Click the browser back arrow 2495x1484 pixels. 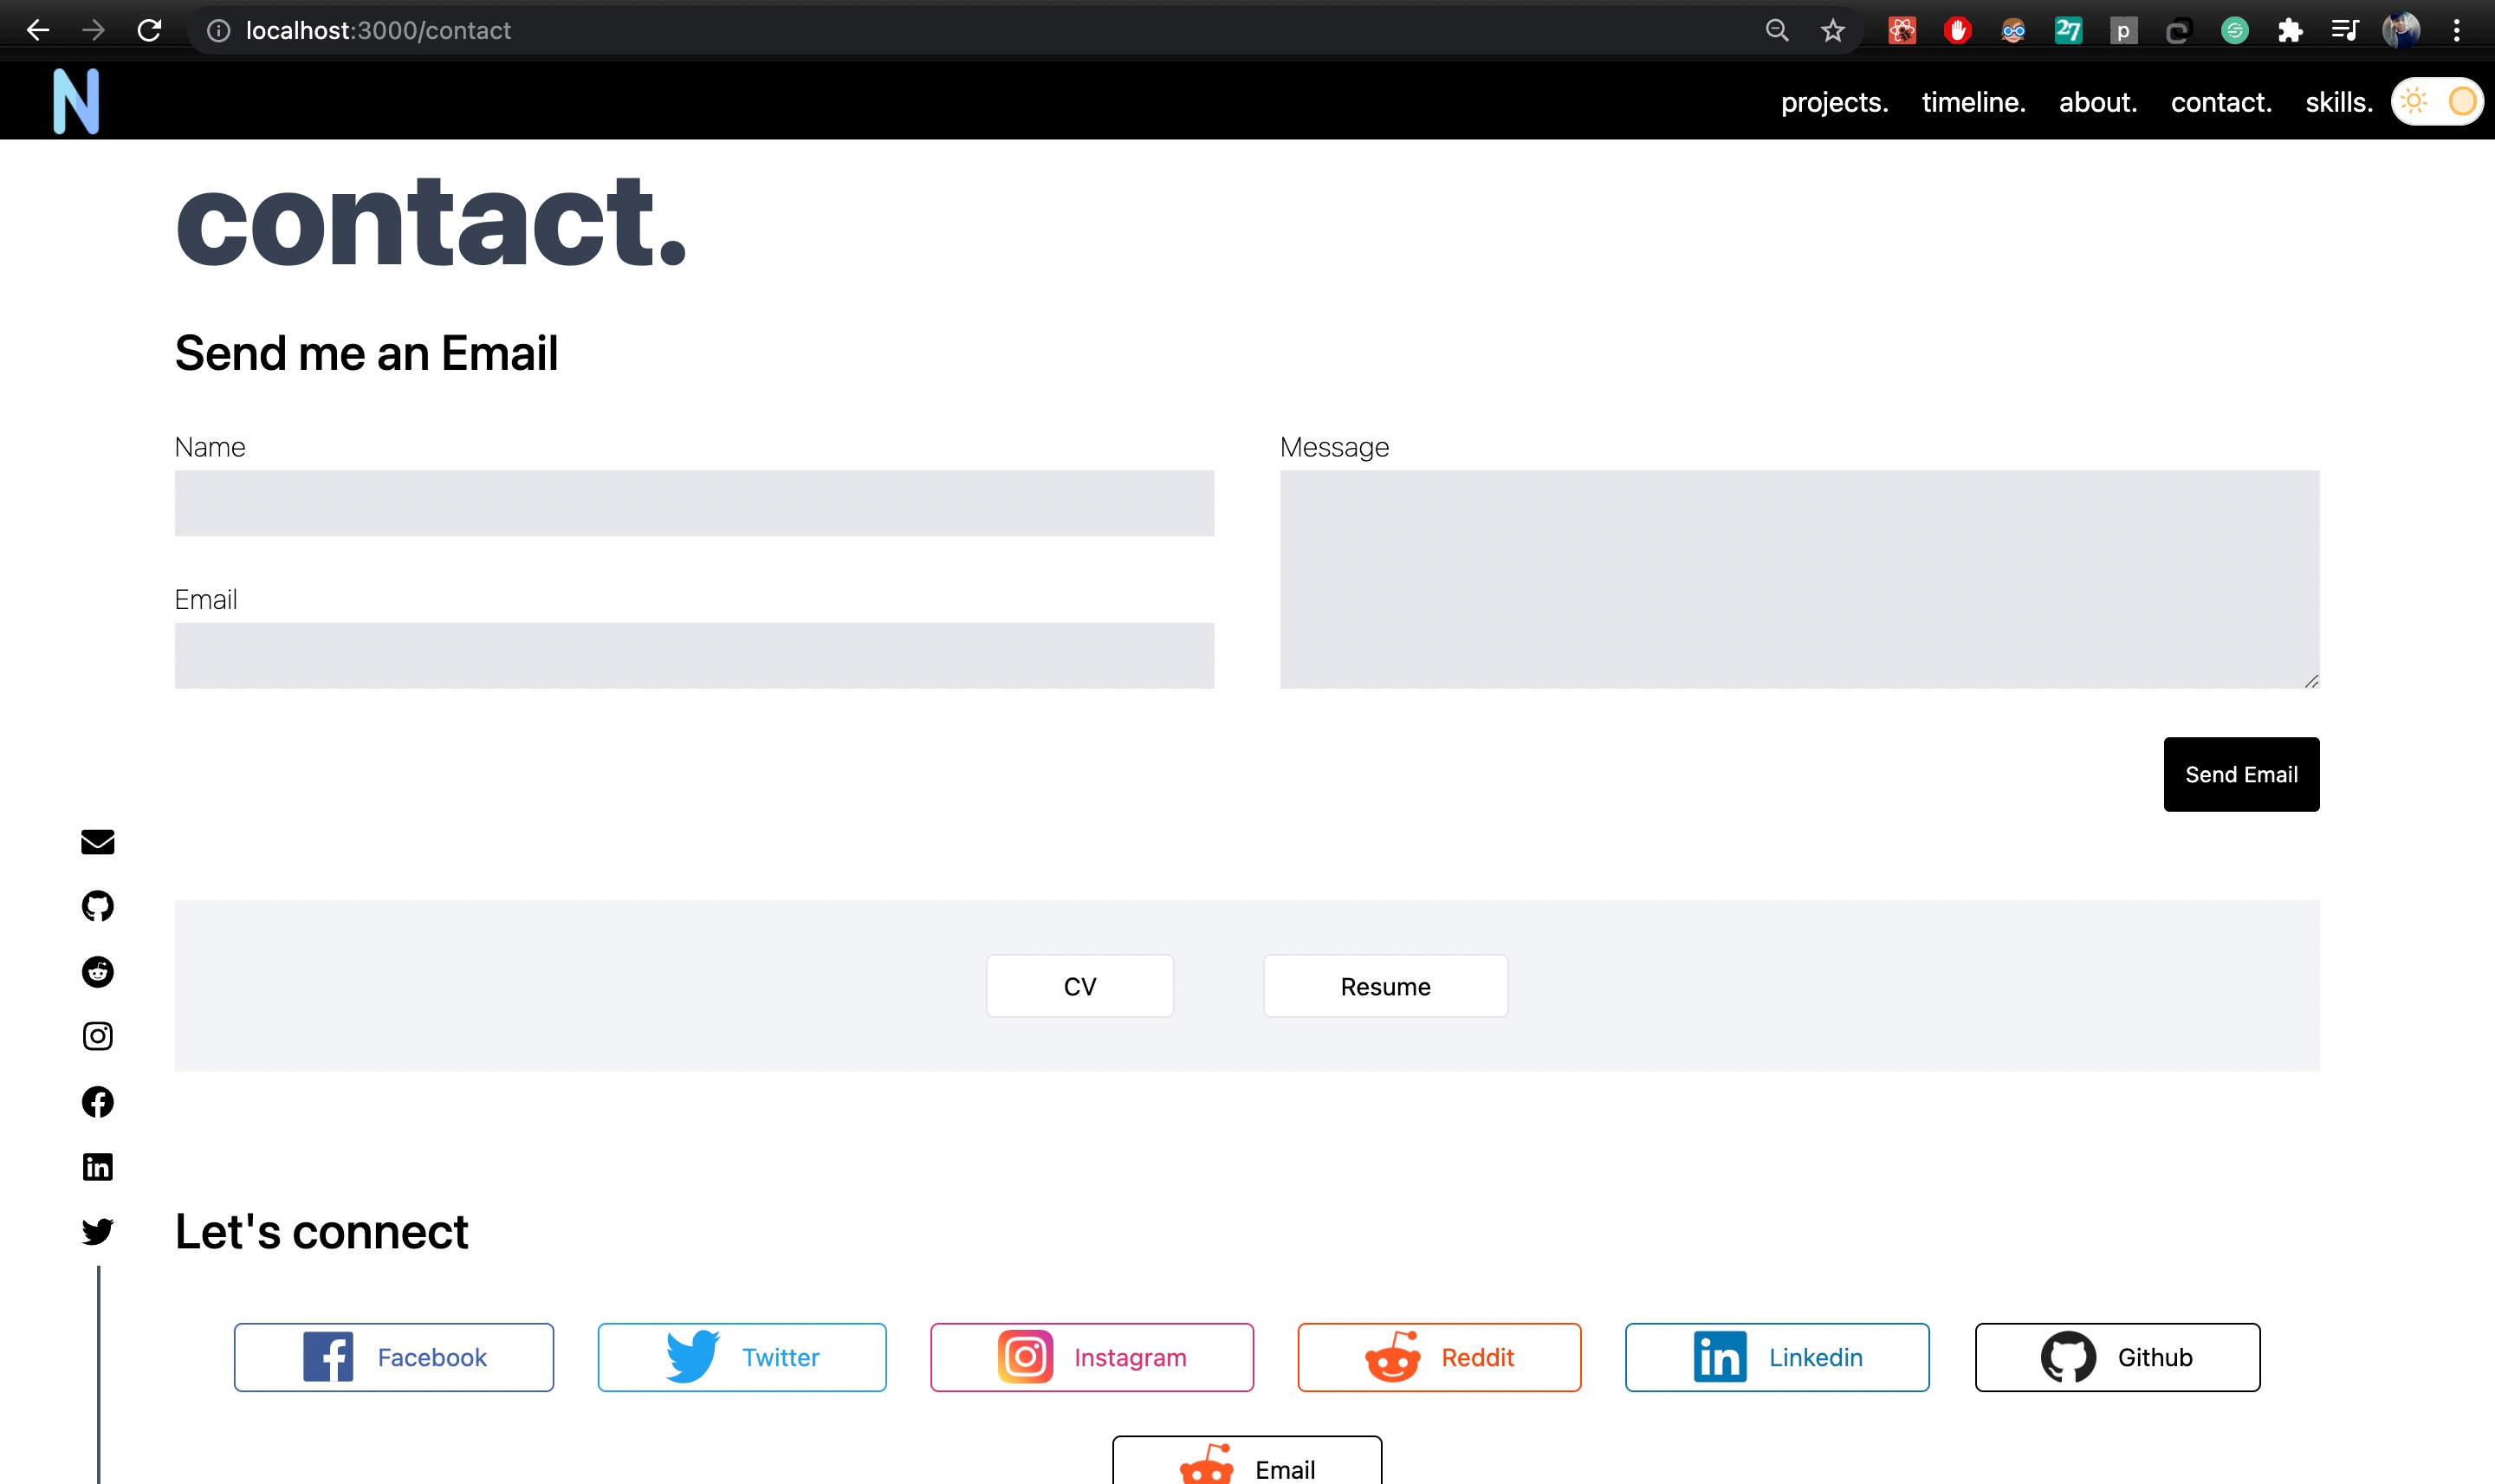[38, 30]
